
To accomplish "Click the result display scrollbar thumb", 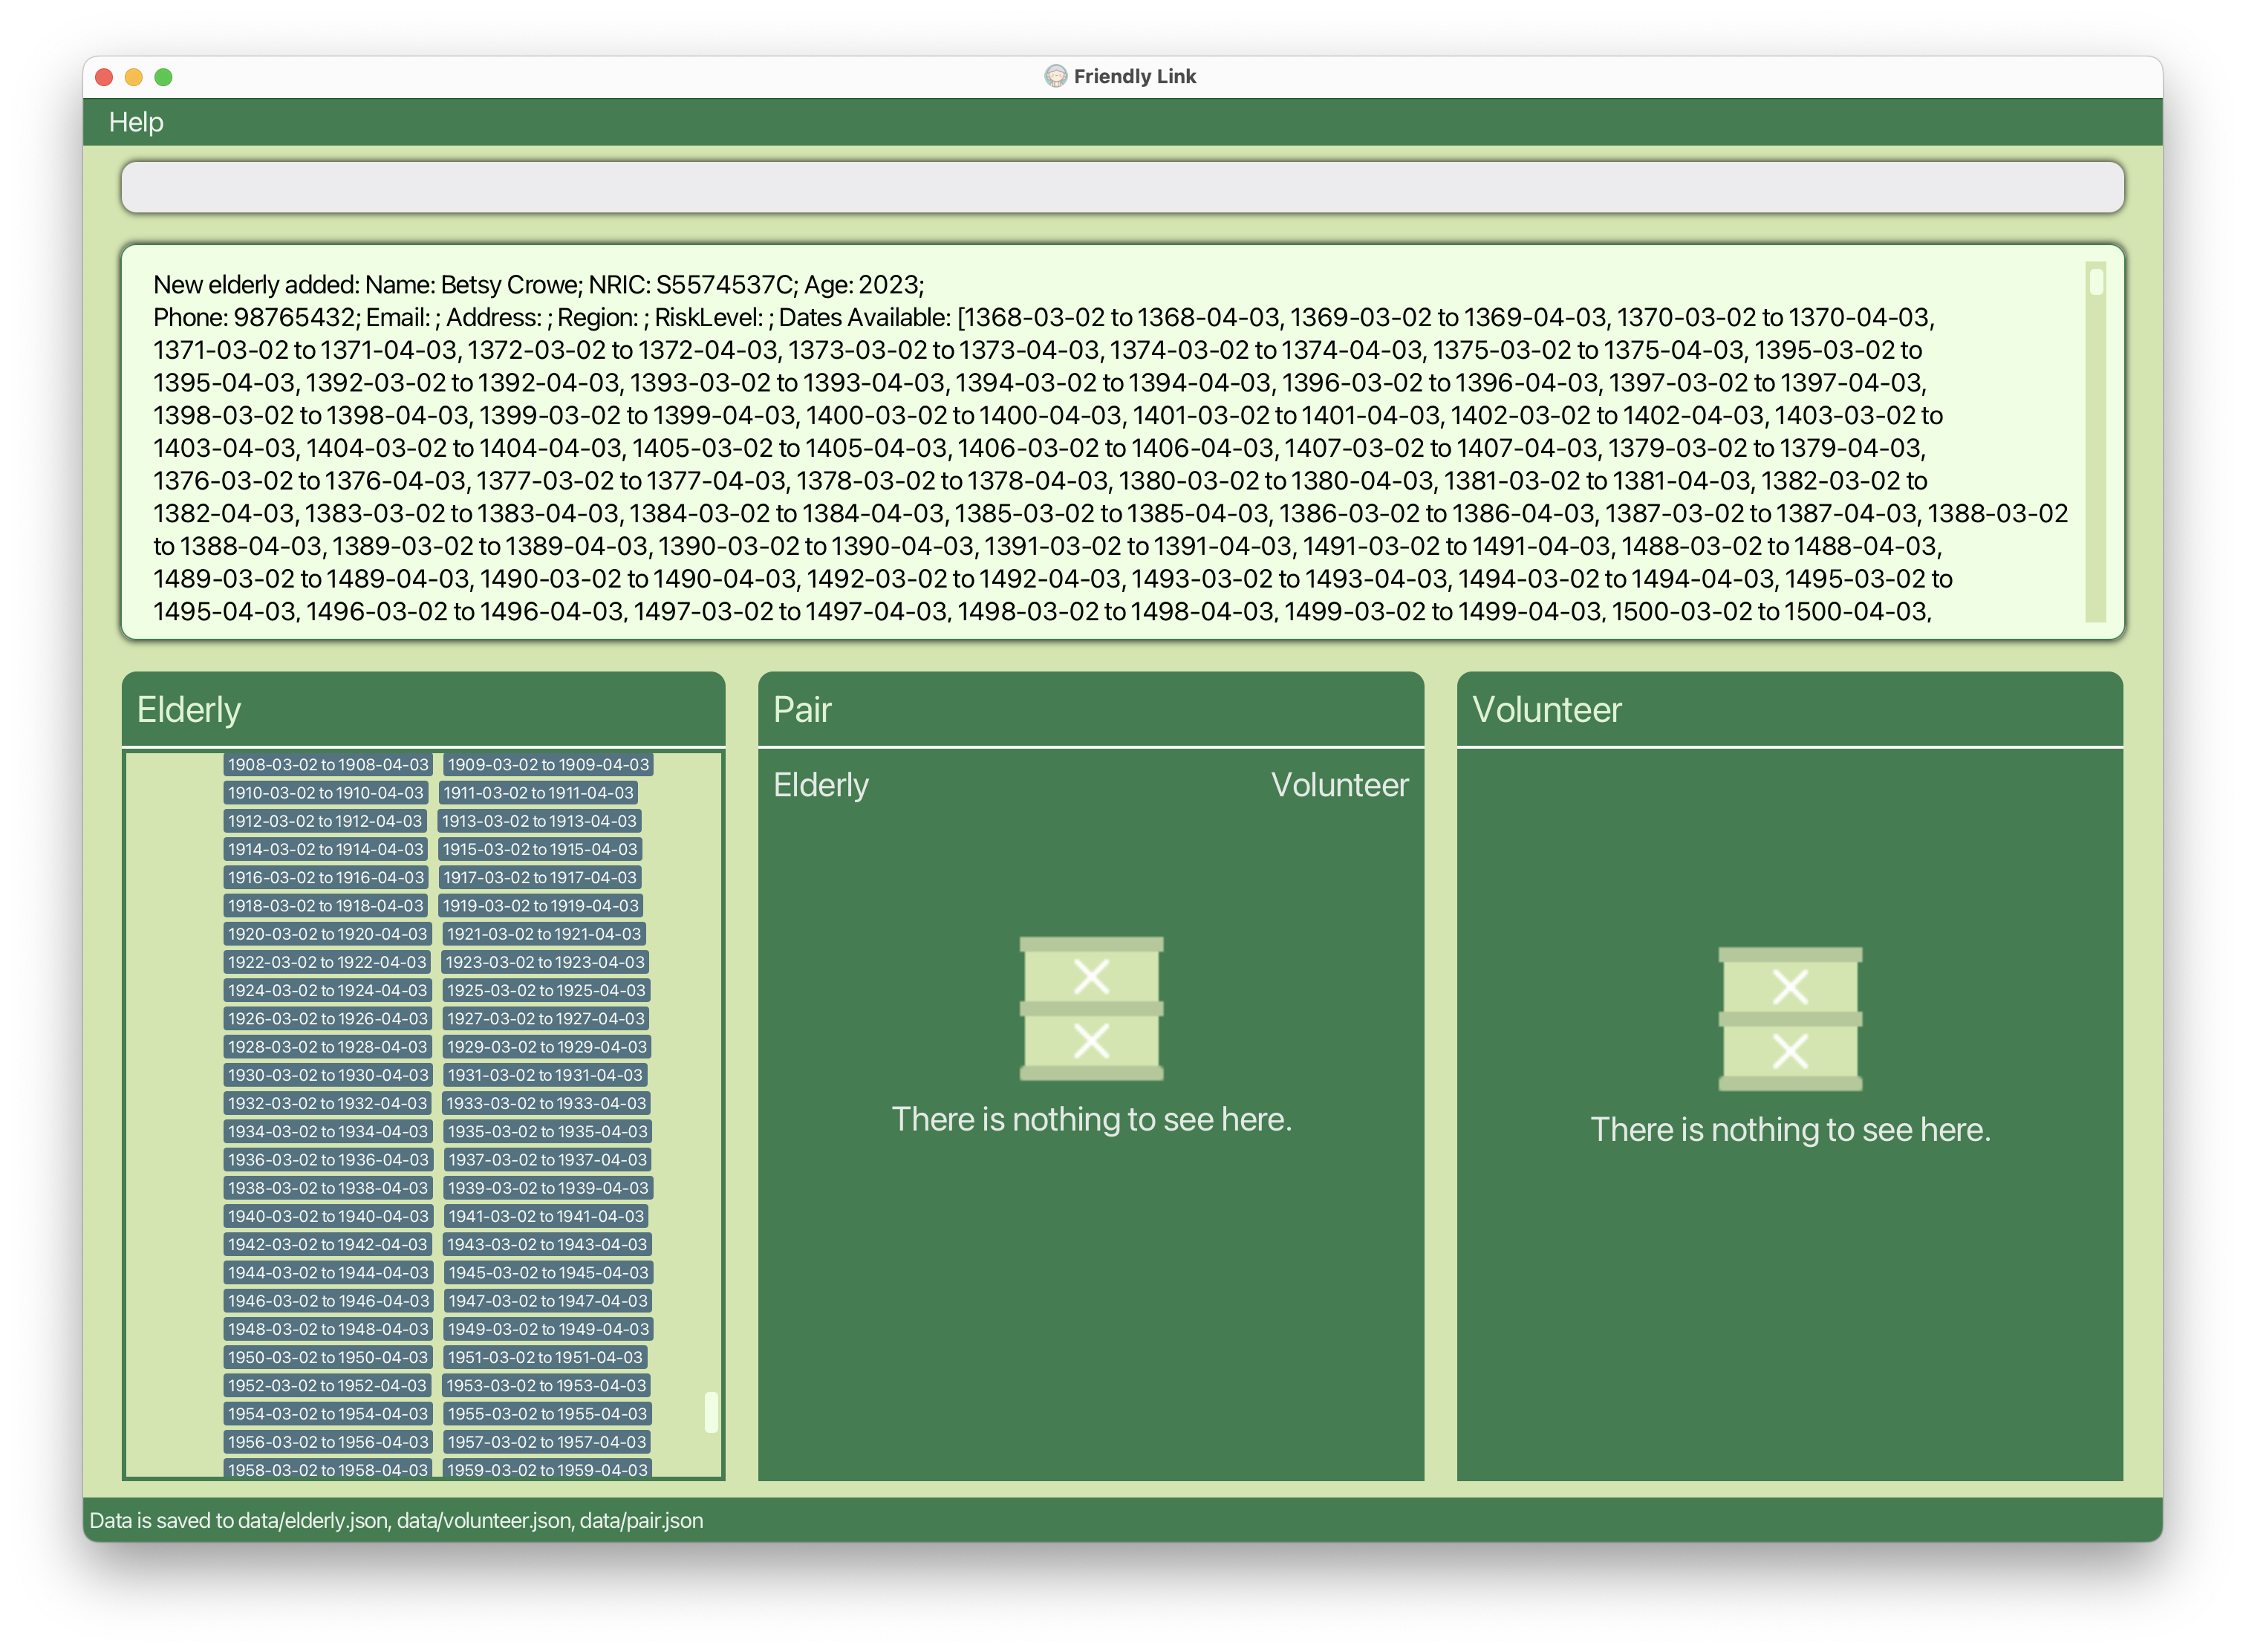I will (2095, 283).
